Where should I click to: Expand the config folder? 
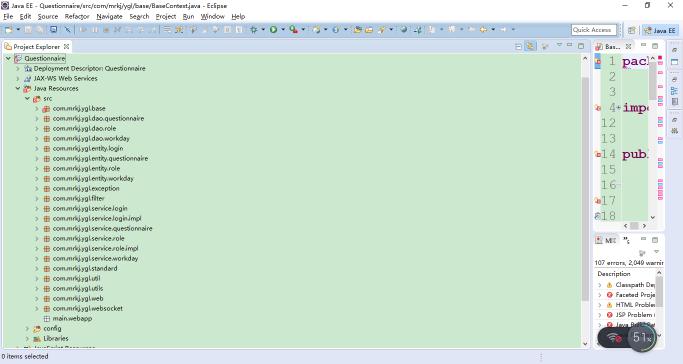pos(27,328)
